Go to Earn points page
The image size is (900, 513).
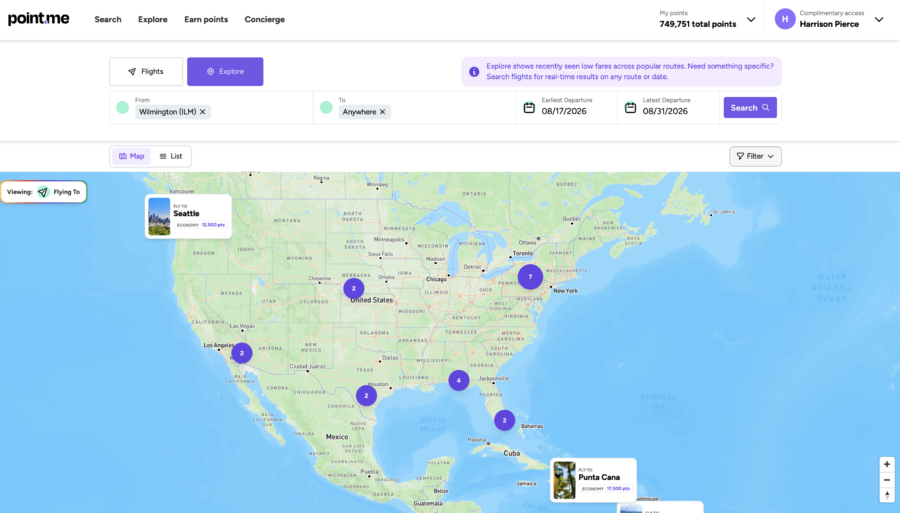tap(206, 20)
